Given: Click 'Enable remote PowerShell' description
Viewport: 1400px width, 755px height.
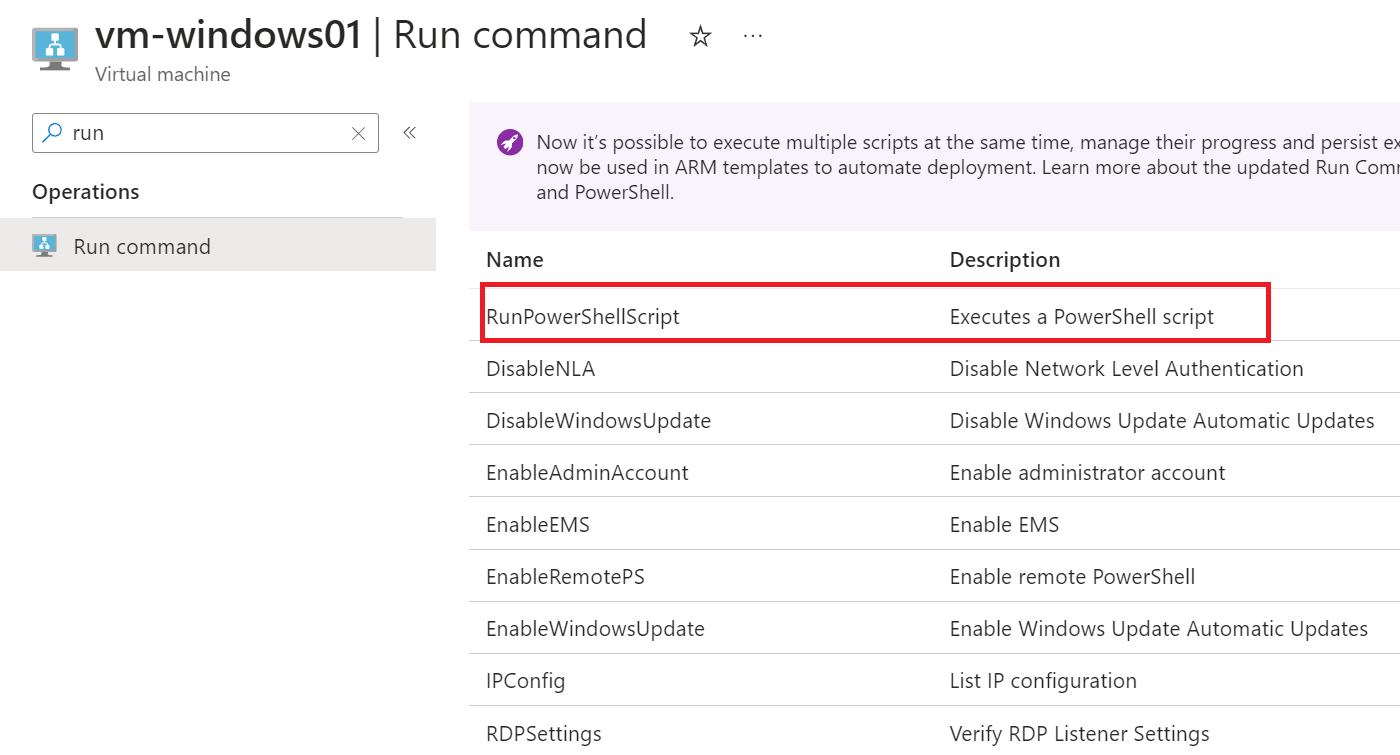Looking at the screenshot, I should (x=1072, y=577).
